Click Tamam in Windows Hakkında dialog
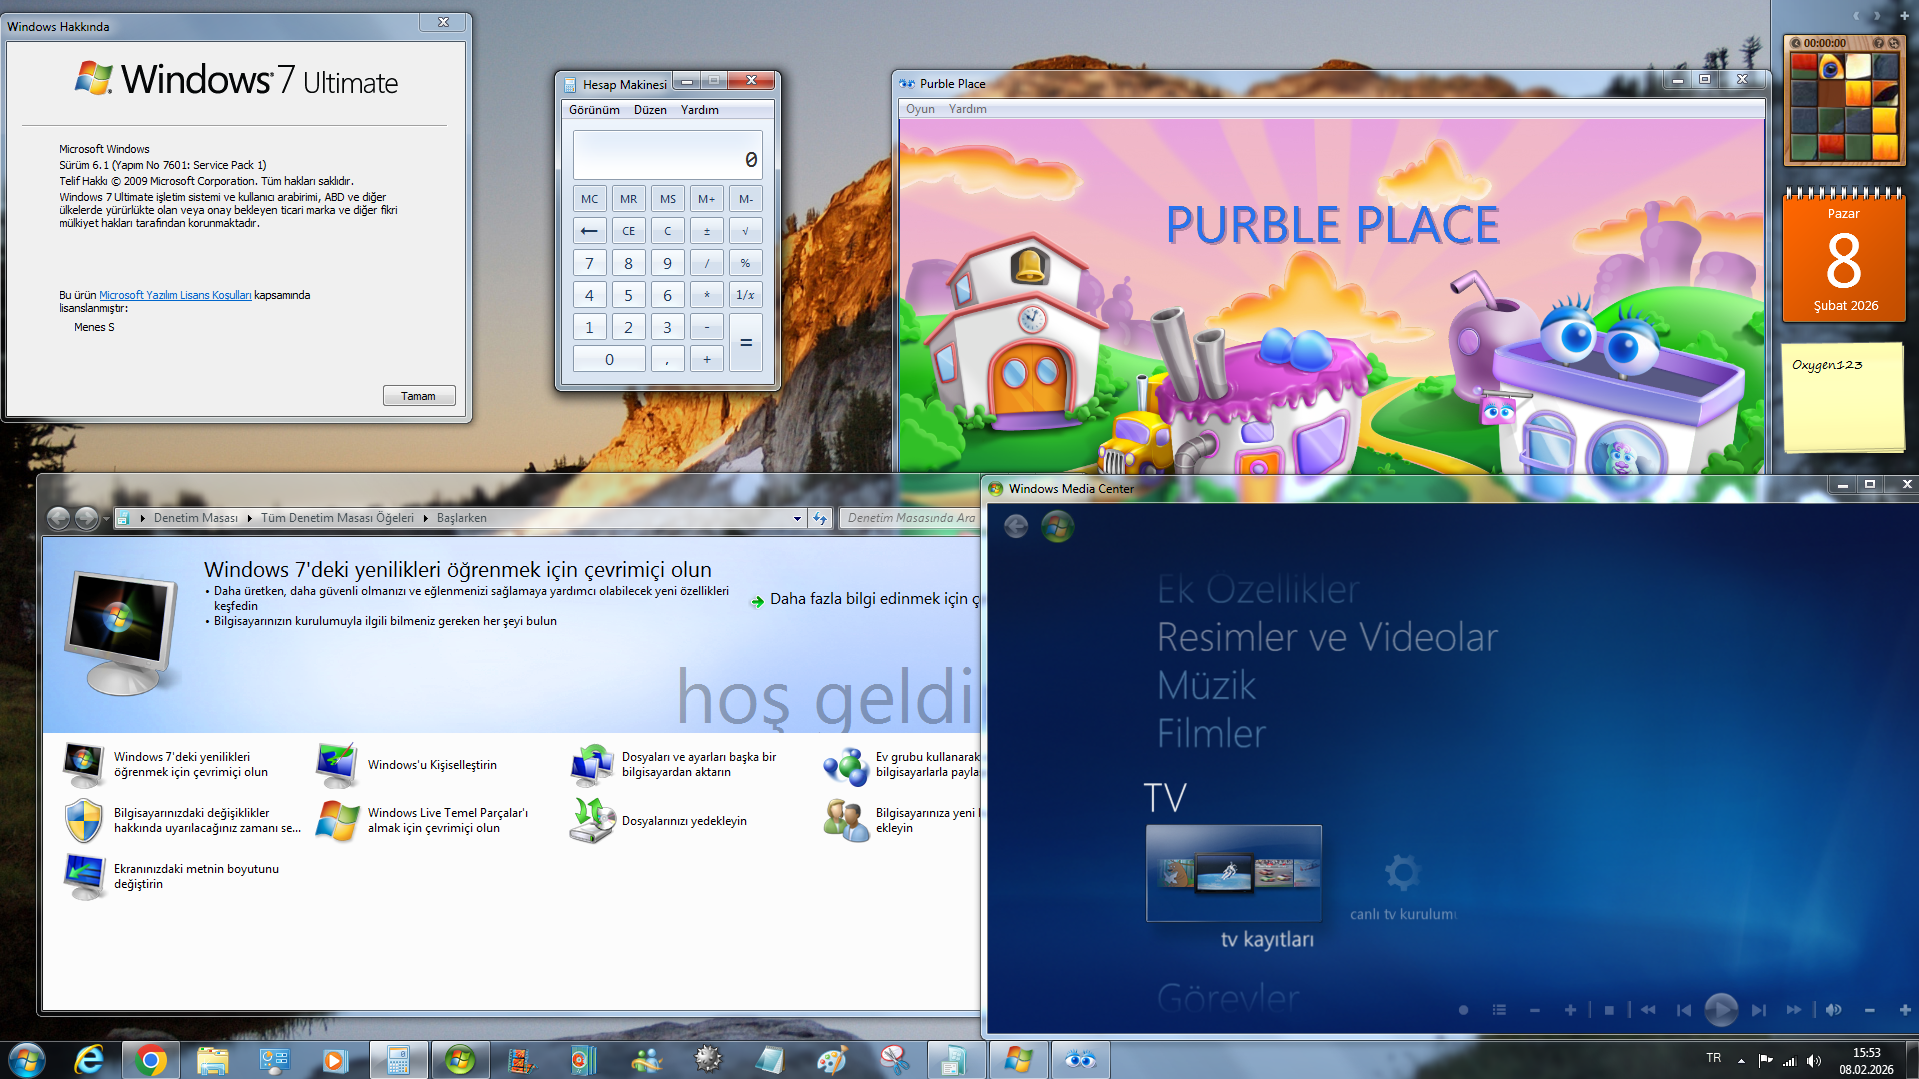 tap(419, 396)
